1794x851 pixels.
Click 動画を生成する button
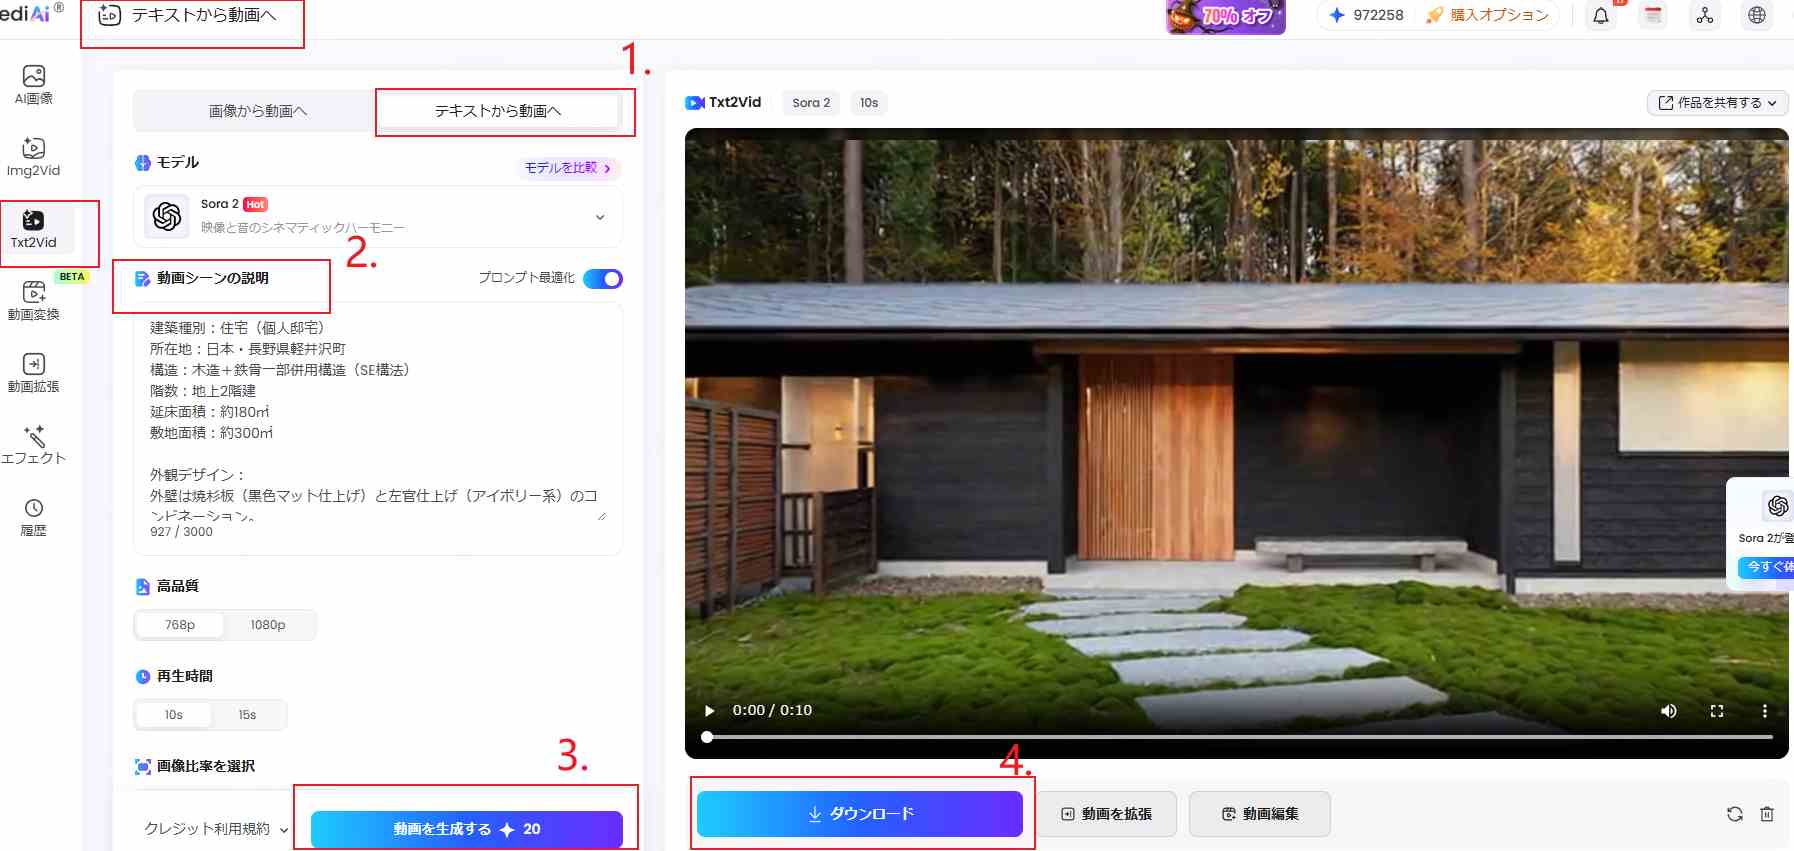point(467,829)
